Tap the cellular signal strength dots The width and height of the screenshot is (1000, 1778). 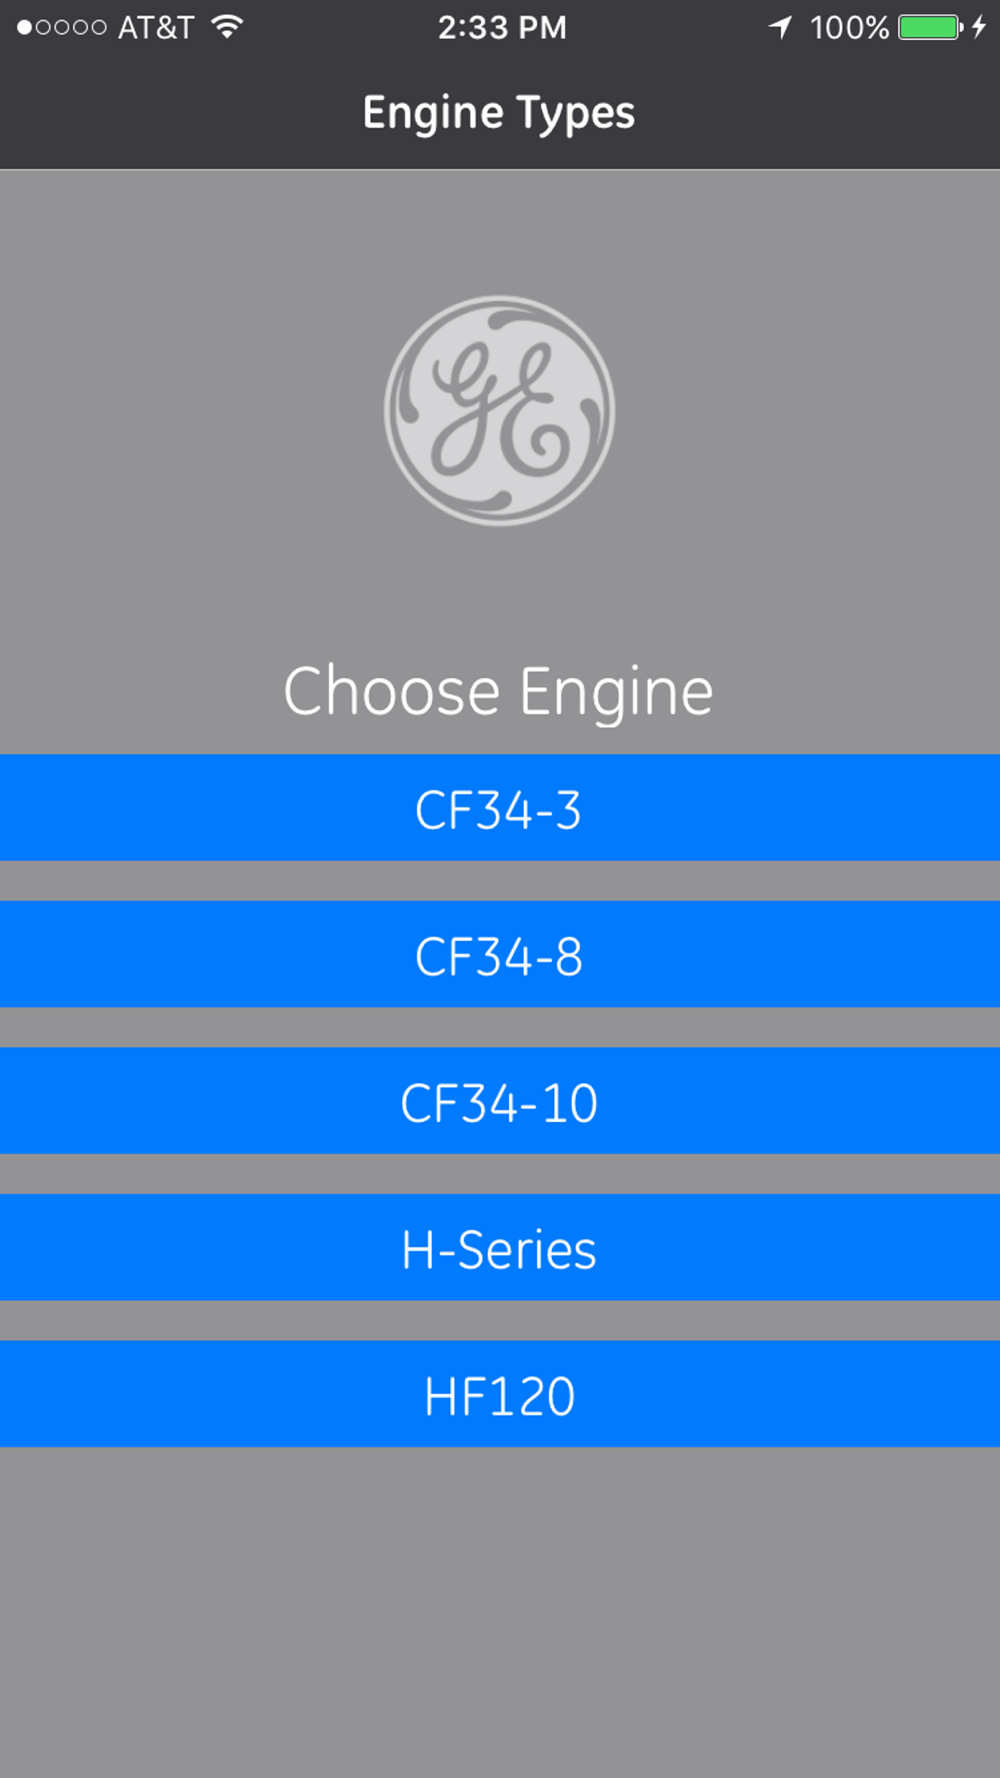tap(62, 28)
